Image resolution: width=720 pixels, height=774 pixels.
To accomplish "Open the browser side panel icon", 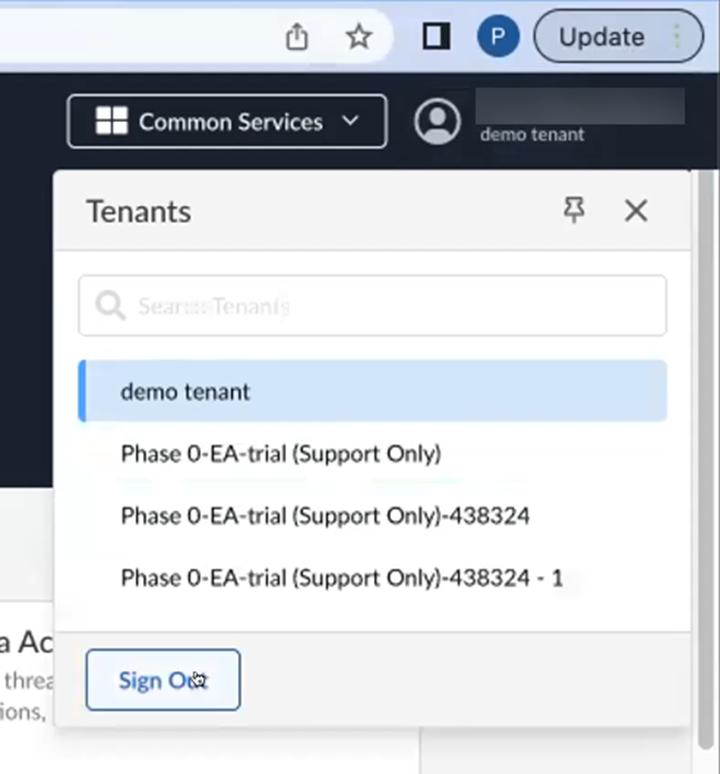I will [437, 37].
